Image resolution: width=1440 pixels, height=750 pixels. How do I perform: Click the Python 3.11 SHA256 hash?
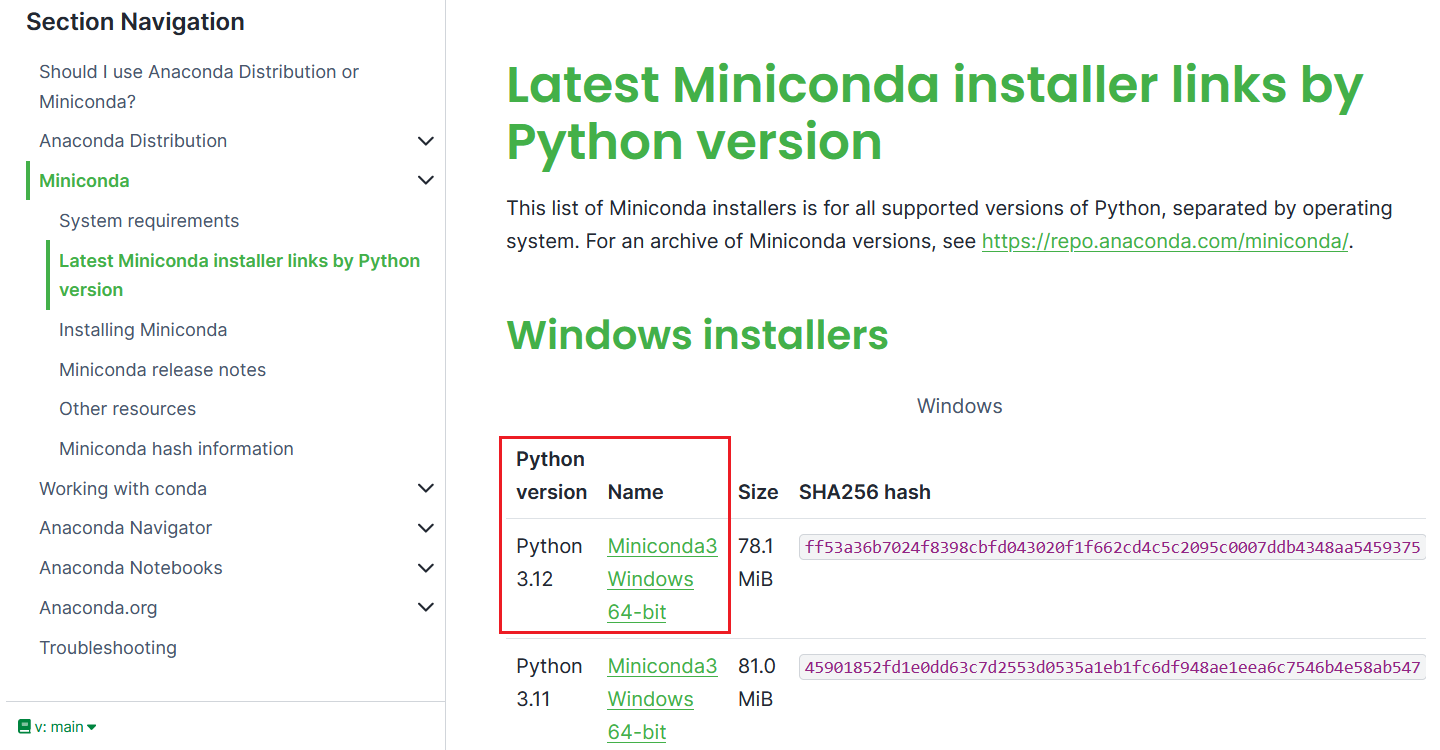tap(1112, 667)
